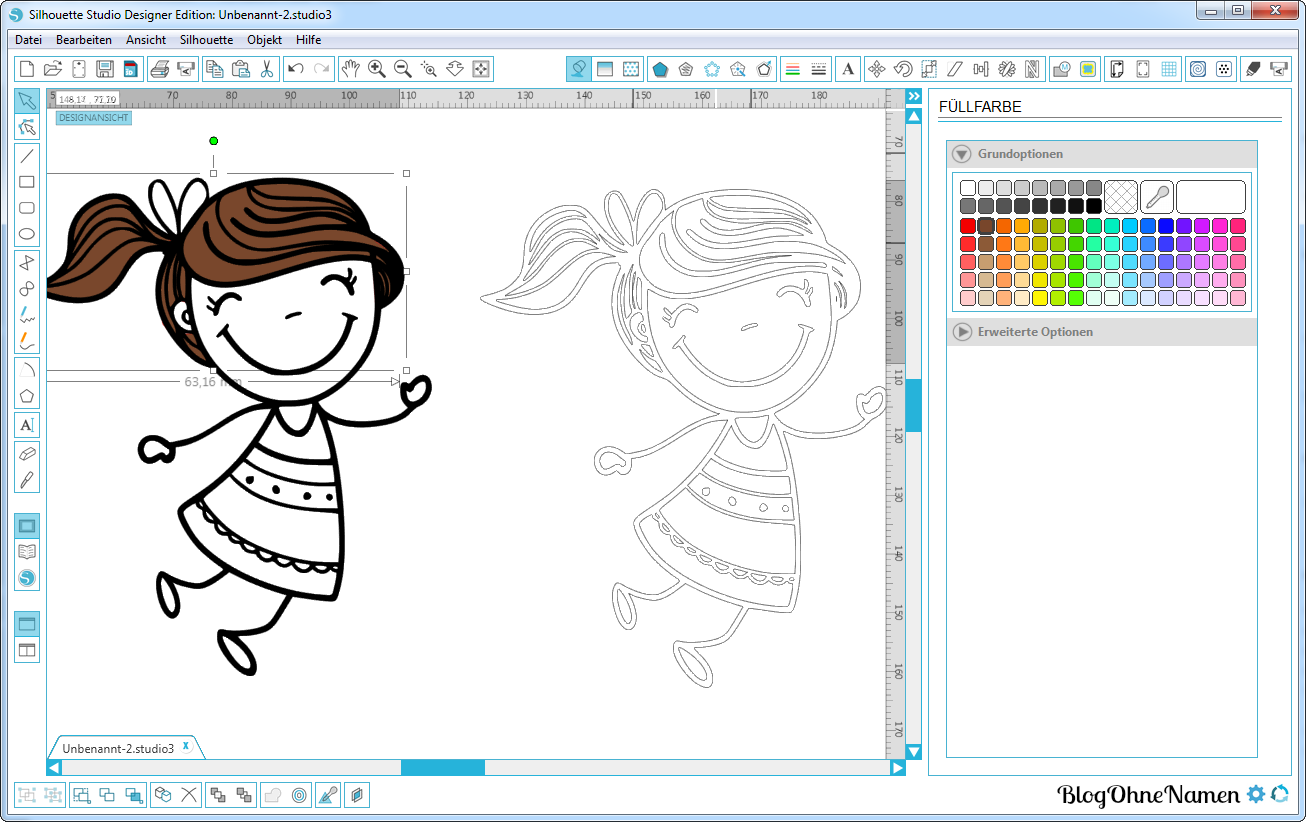This screenshot has height=822, width=1306.
Task: Toggle the Design View page button
Action: pyautogui.click(x=27, y=526)
